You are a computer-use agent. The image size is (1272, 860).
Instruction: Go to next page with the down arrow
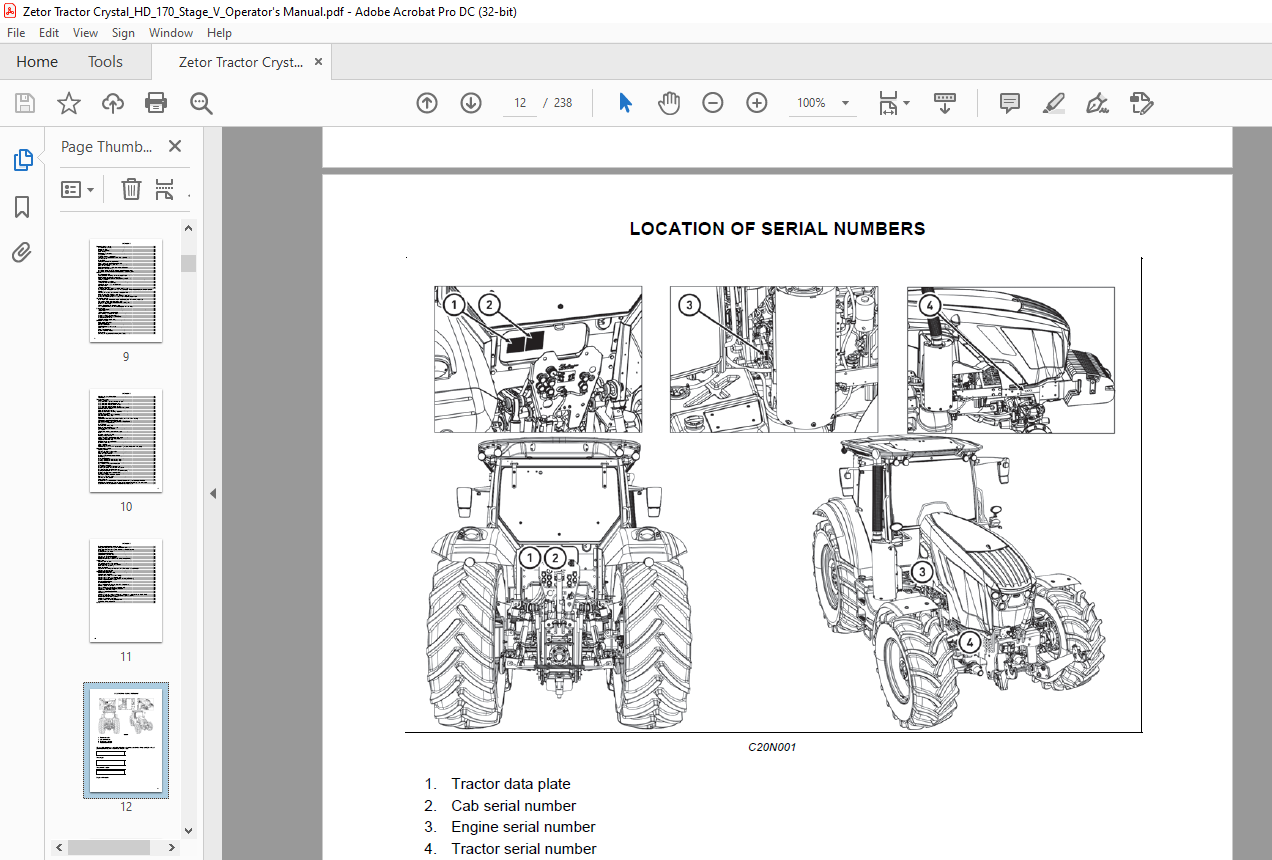pos(471,103)
